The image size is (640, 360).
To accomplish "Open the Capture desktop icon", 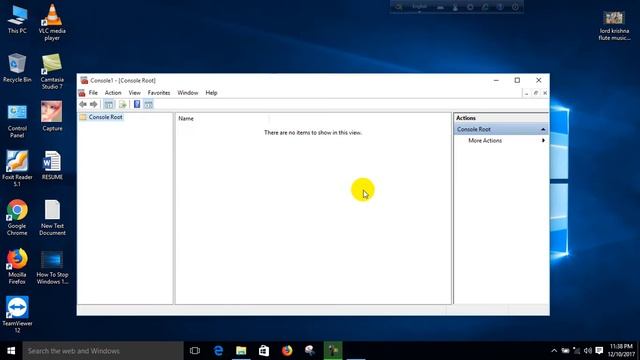I will (52, 117).
